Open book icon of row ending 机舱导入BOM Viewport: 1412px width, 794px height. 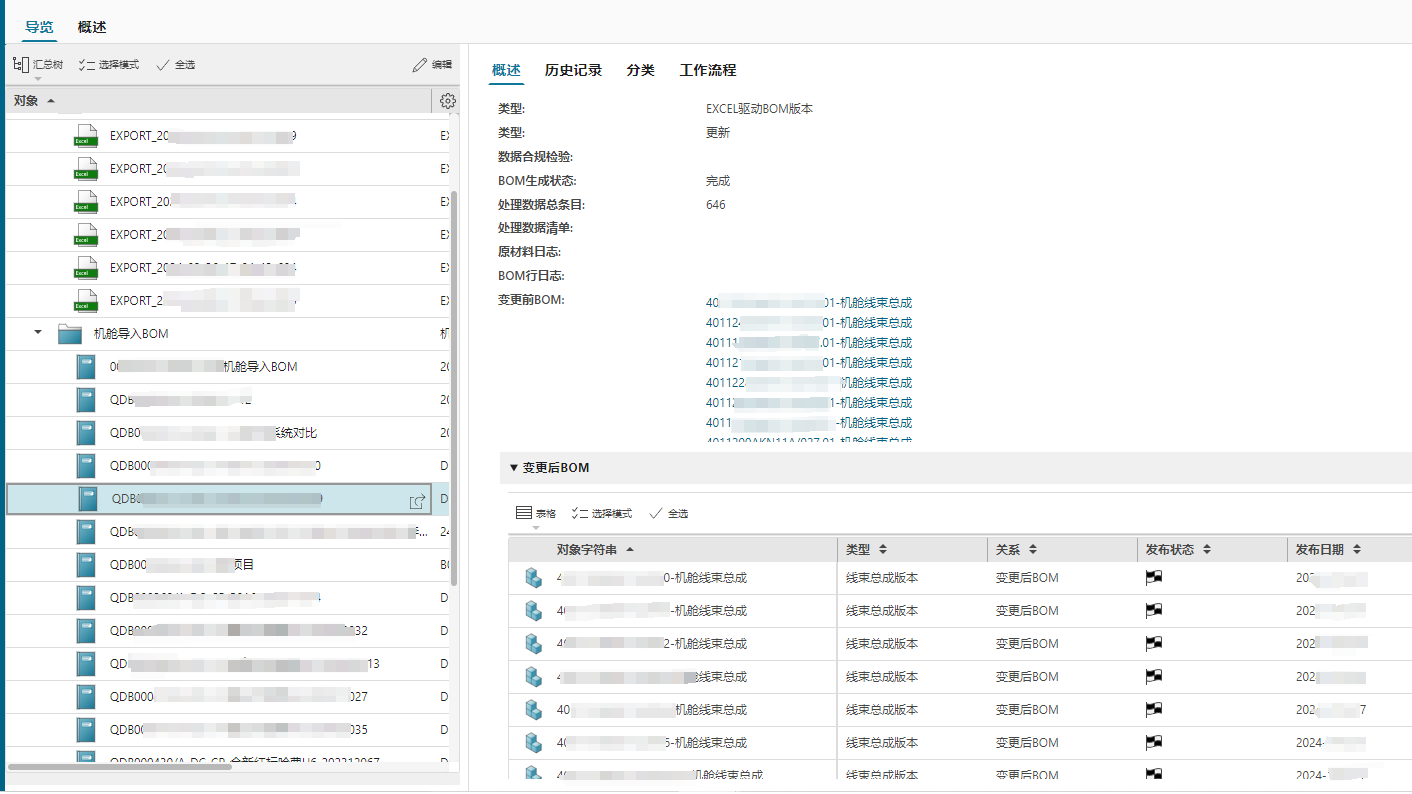(88, 367)
